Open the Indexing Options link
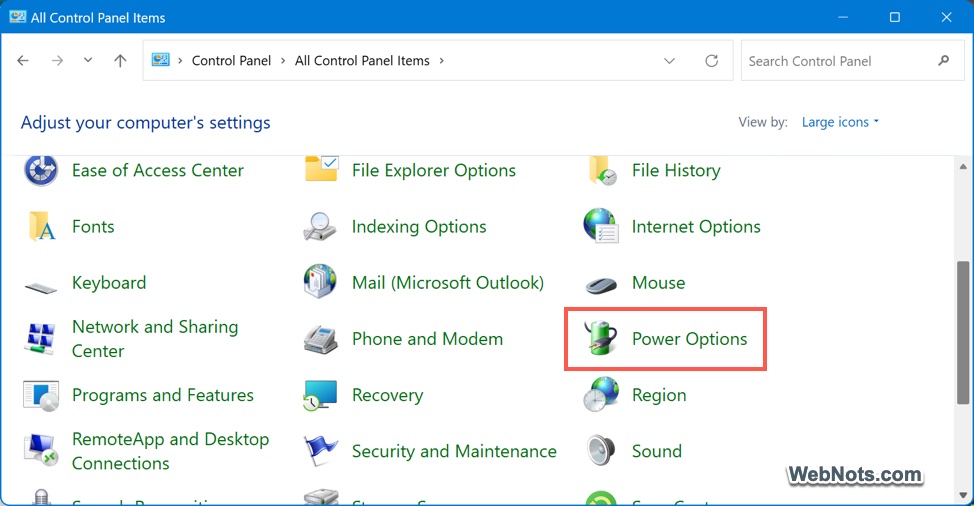Viewport: 974px width, 506px height. point(419,227)
